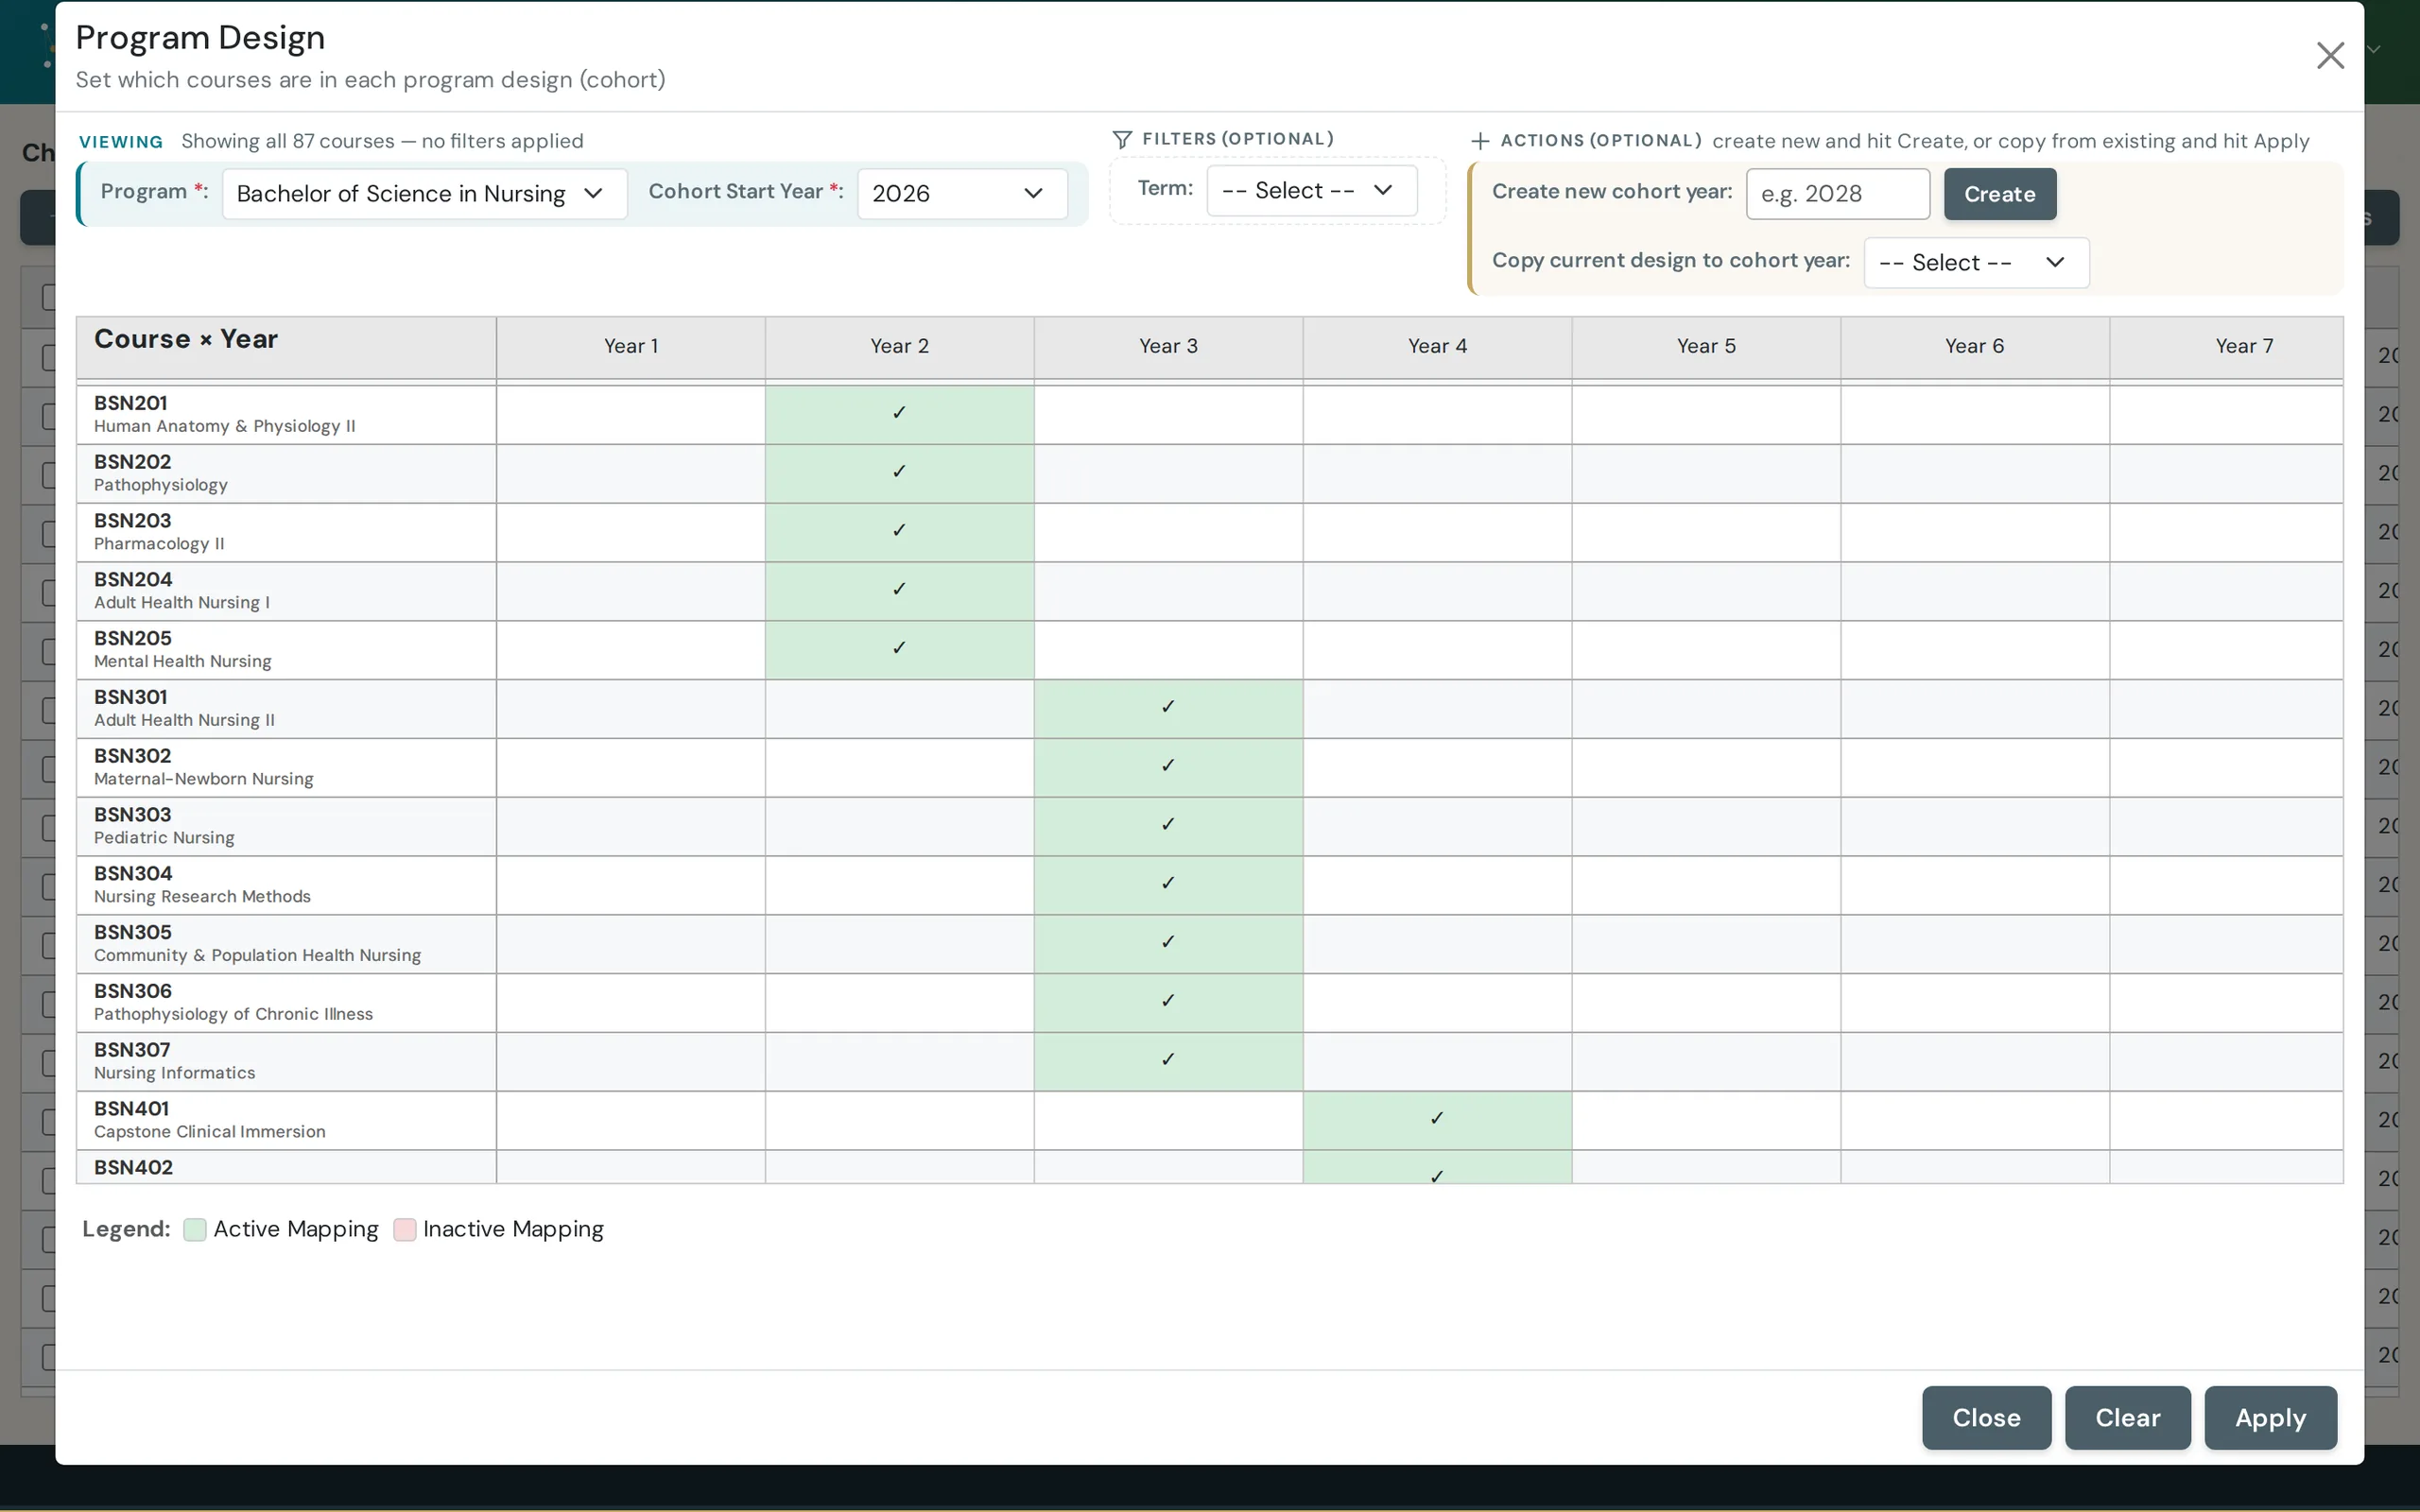Click the Create button
Viewport: 2420px width, 1512px height.
pyautogui.click(x=2000, y=194)
